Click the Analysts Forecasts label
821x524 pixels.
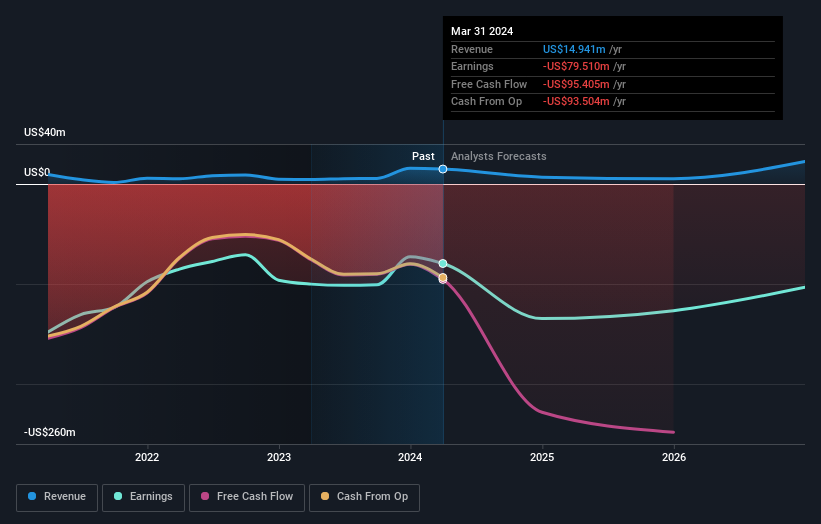point(498,157)
